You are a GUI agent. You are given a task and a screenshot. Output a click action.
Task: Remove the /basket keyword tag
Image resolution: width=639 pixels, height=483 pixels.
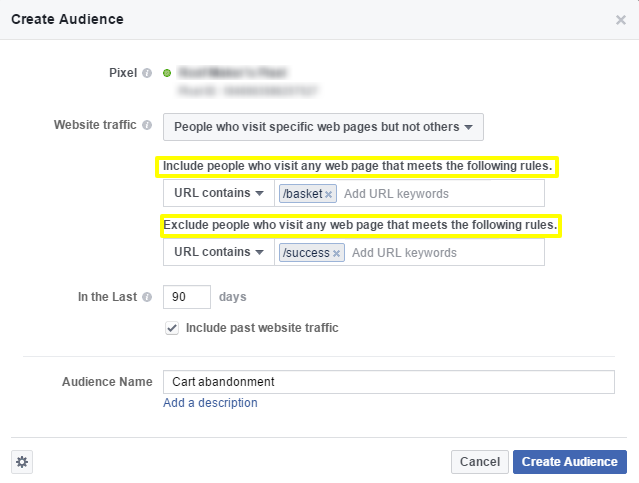coord(328,194)
